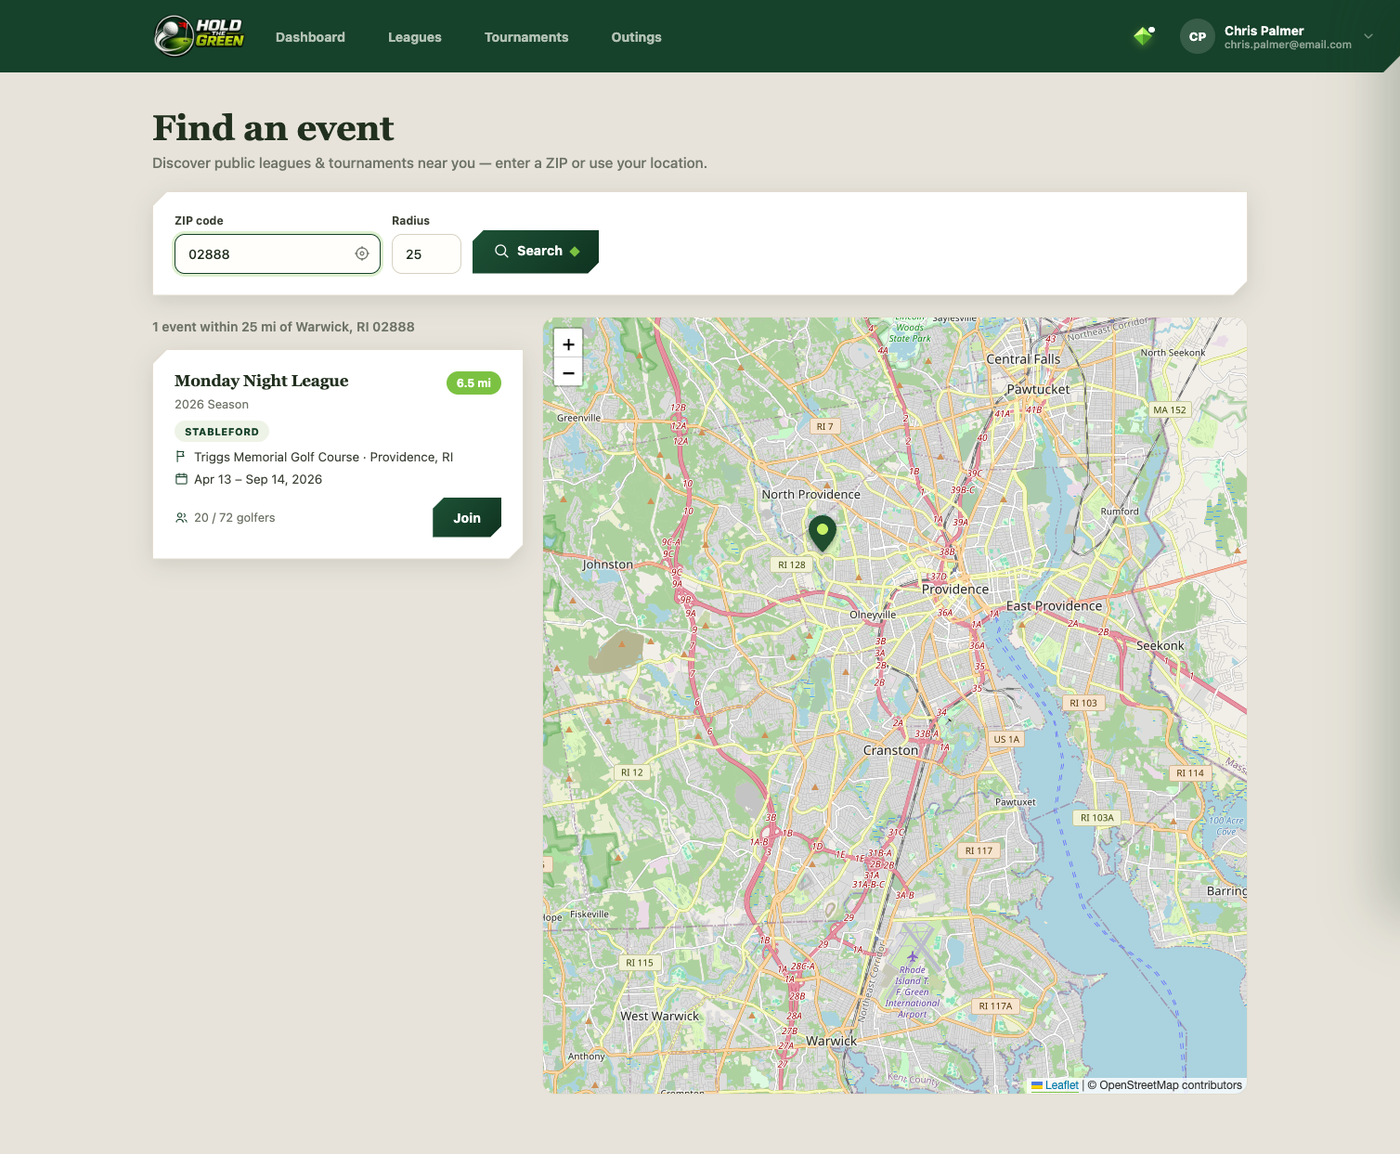Zoom in on the map

tap(568, 344)
